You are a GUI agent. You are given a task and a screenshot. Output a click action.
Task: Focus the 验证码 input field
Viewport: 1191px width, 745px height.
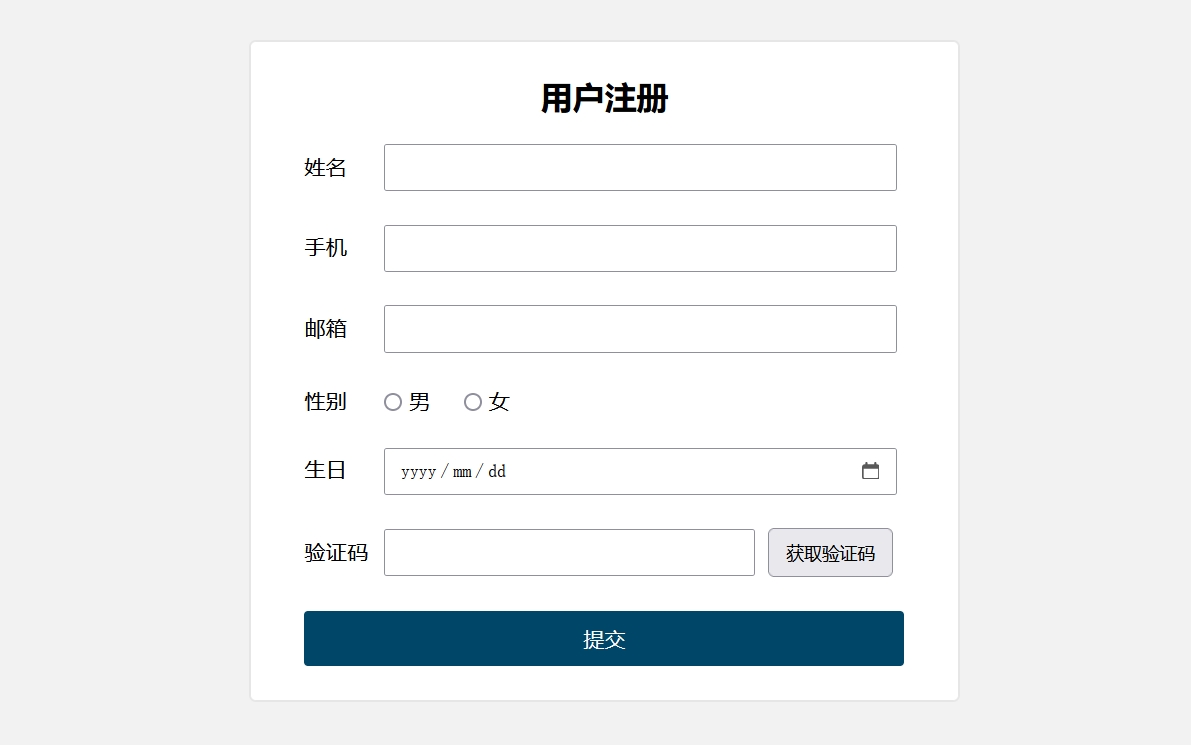coord(569,553)
